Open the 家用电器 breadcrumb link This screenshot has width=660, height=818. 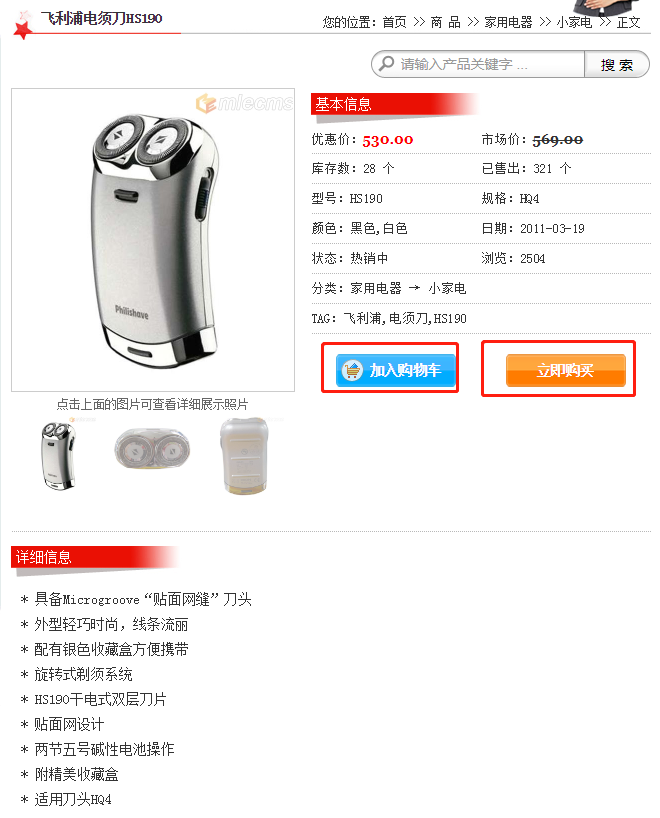pyautogui.click(x=509, y=22)
